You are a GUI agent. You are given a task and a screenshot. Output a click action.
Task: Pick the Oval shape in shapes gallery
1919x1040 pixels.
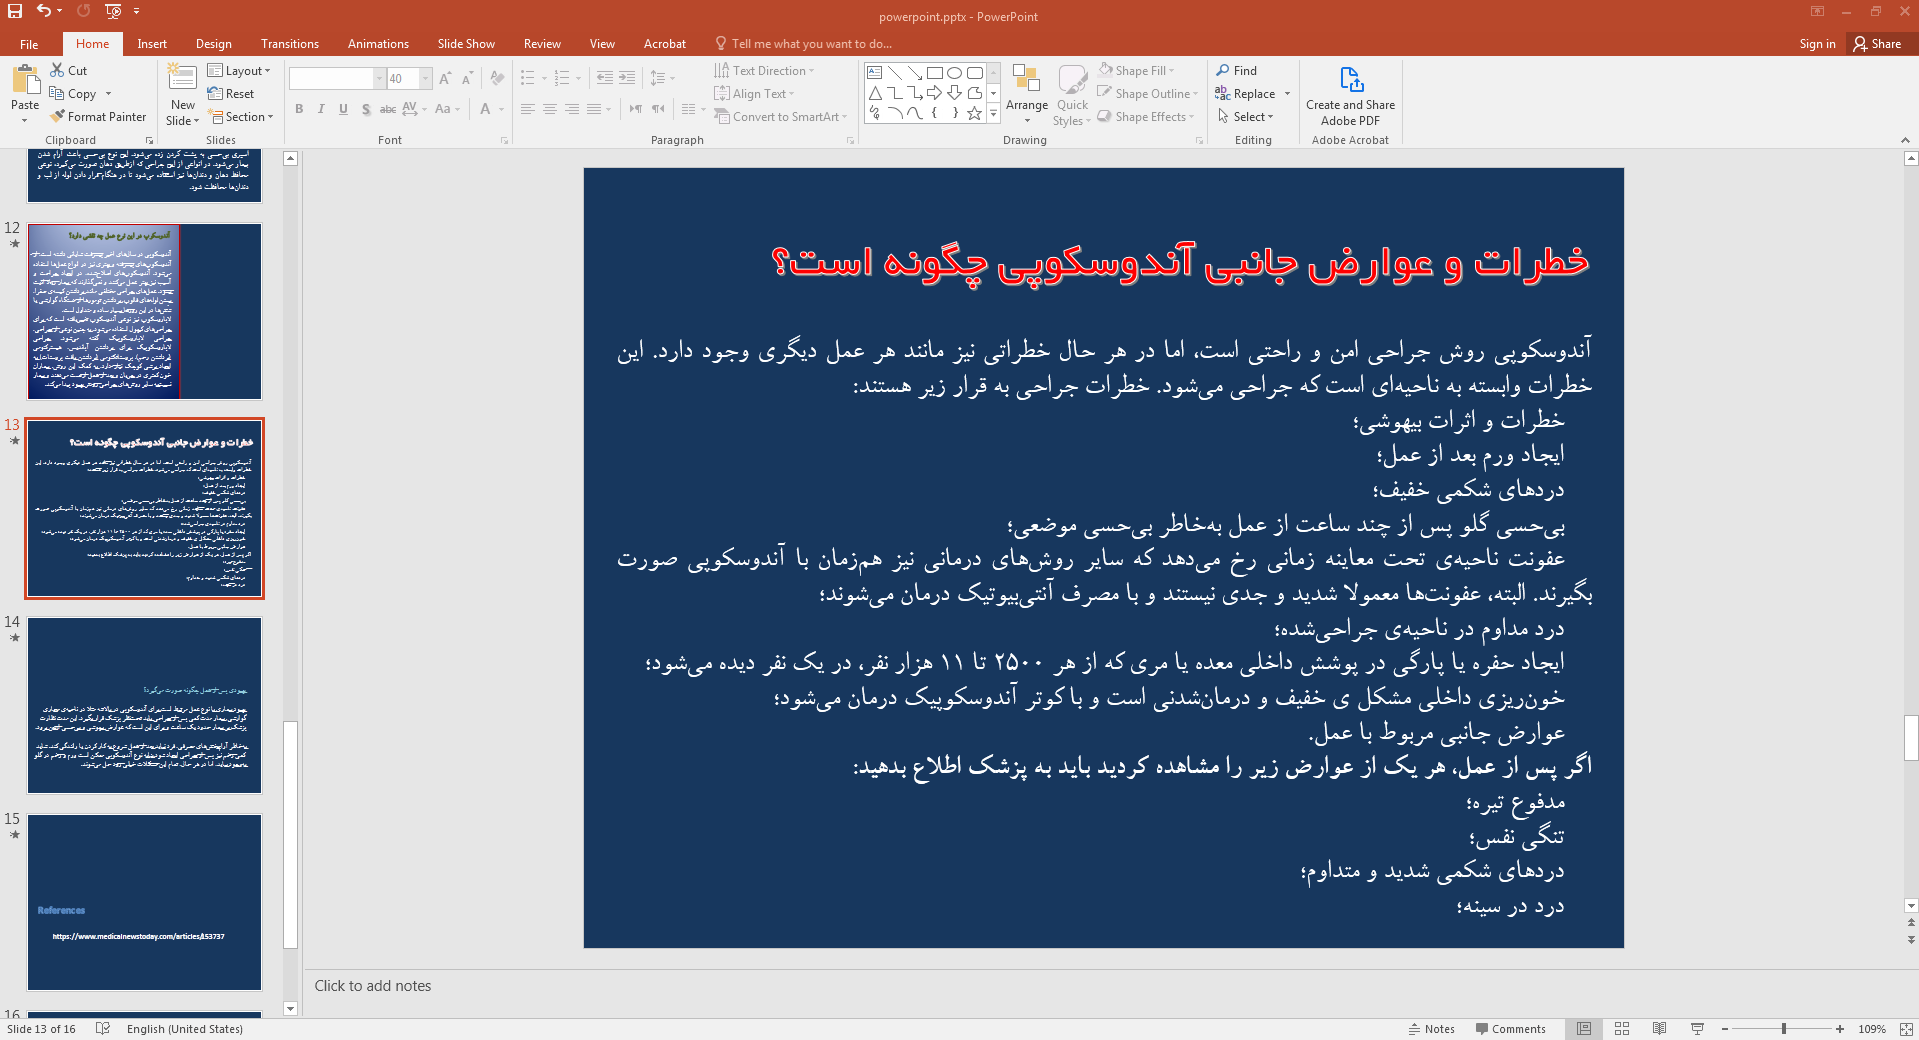(954, 73)
